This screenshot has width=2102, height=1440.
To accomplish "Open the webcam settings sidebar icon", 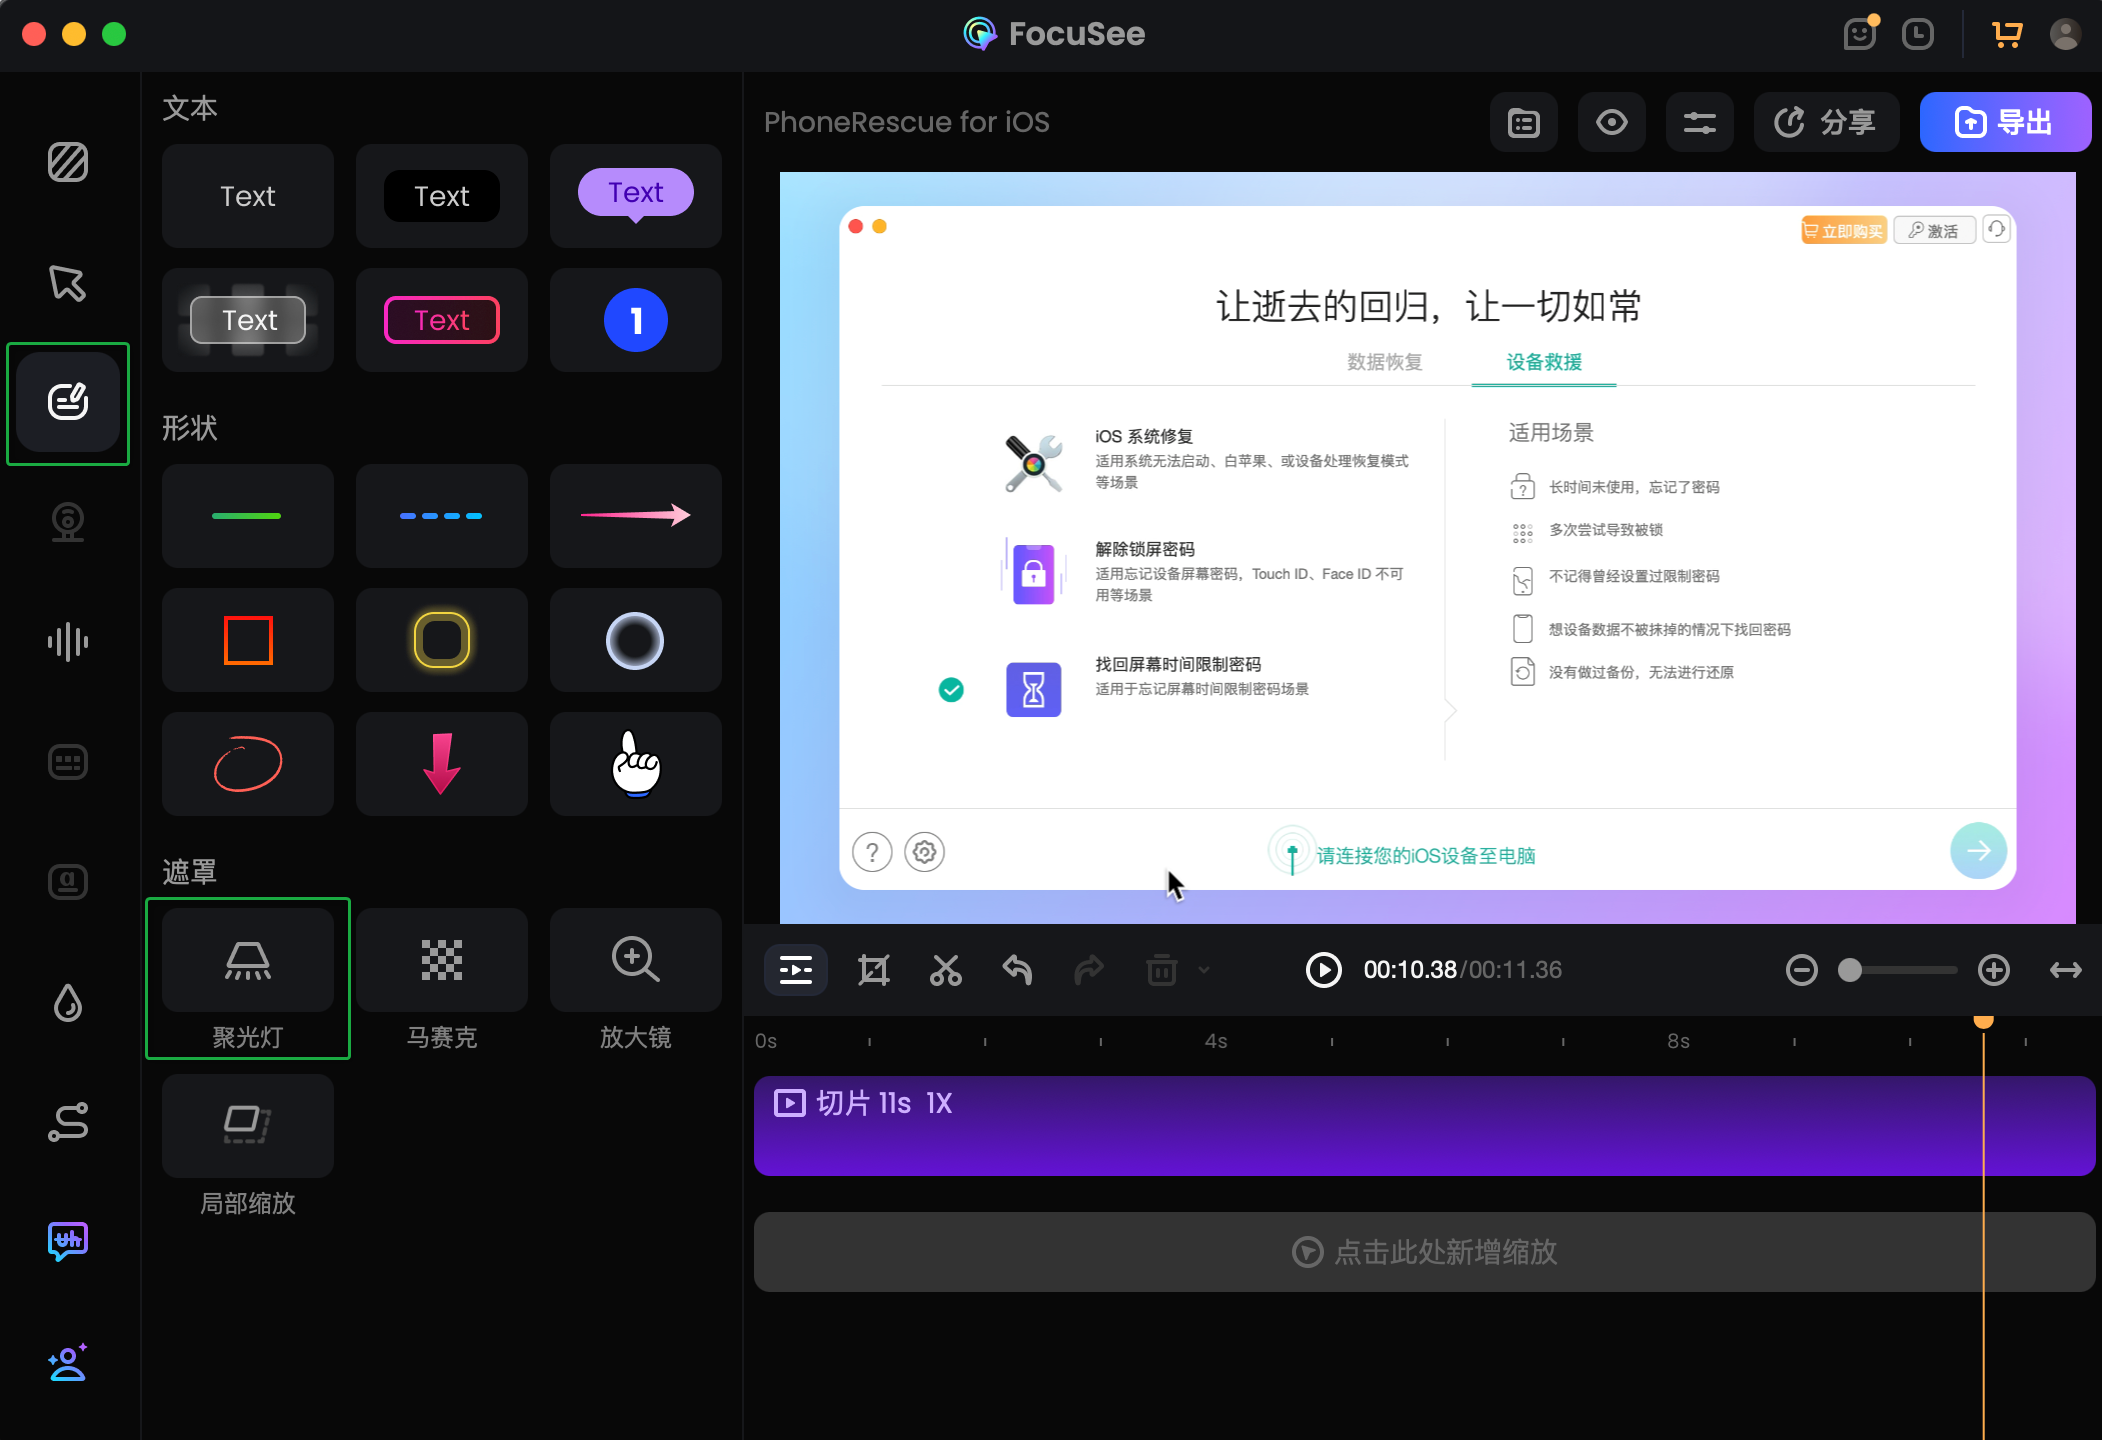I will click(68, 522).
